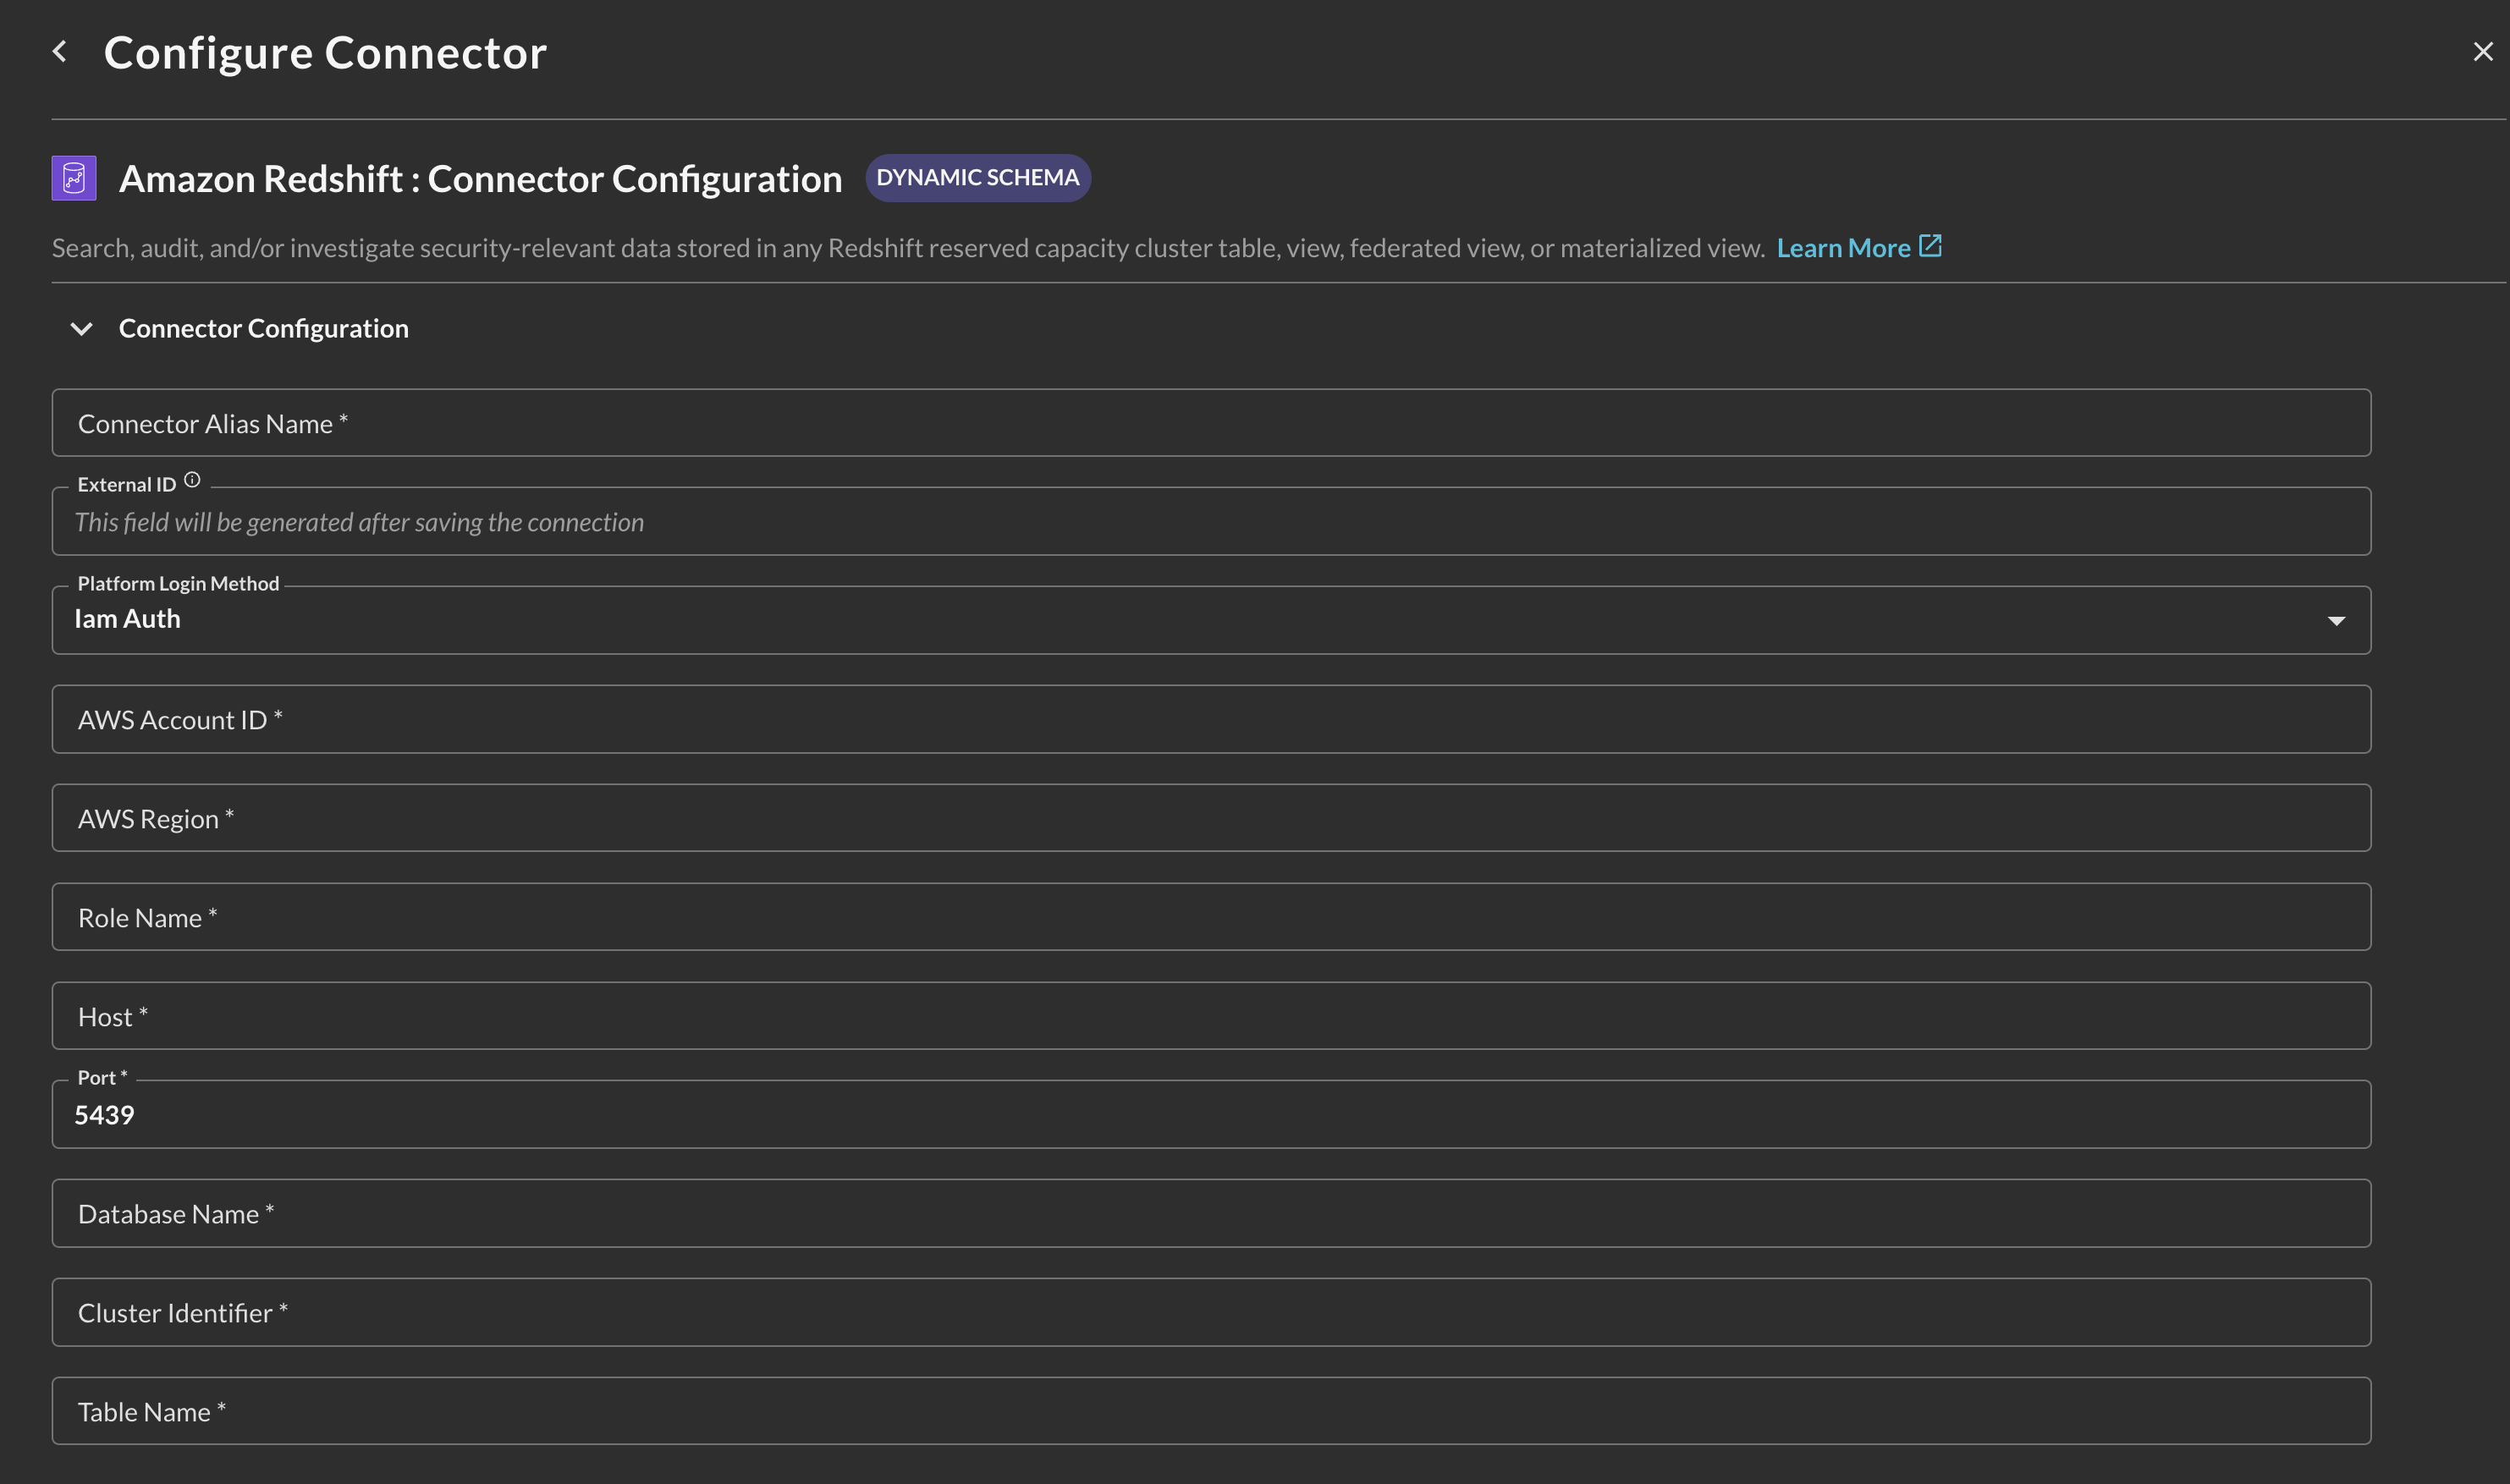Click the Port field showing 5439
Image resolution: width=2510 pixels, height=1484 pixels.
[1211, 1114]
